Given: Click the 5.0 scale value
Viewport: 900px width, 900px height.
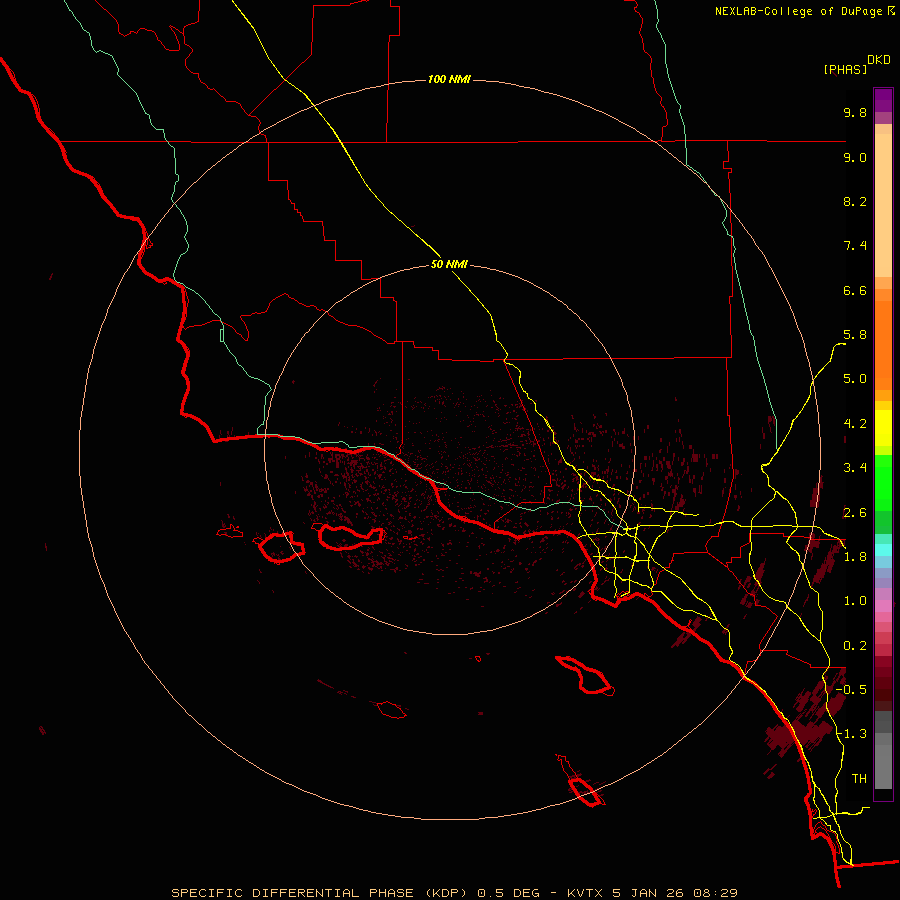Looking at the screenshot, I should [855, 379].
